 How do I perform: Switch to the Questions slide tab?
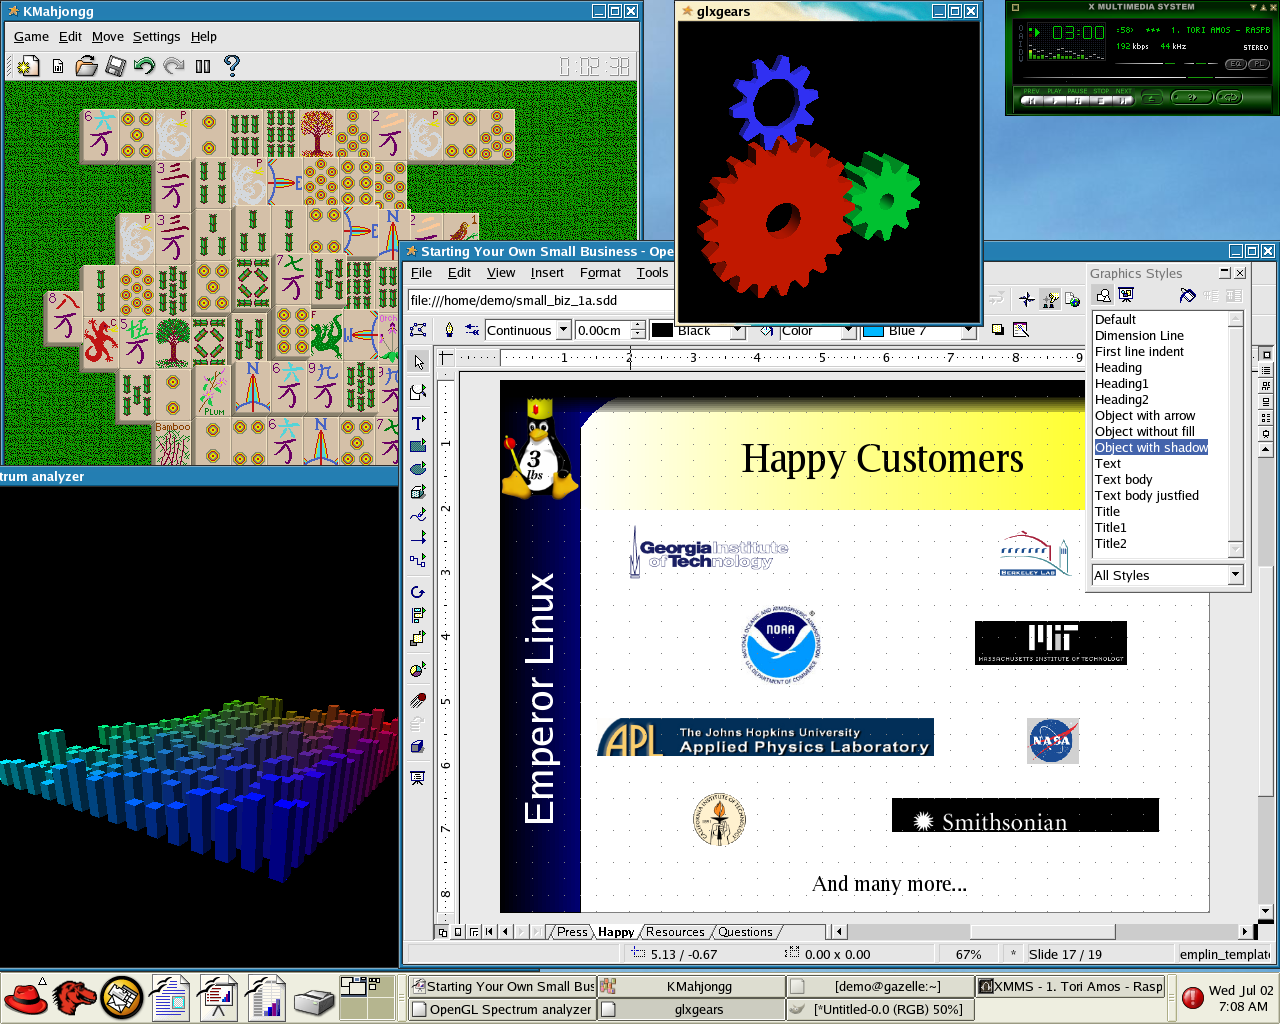click(x=745, y=932)
